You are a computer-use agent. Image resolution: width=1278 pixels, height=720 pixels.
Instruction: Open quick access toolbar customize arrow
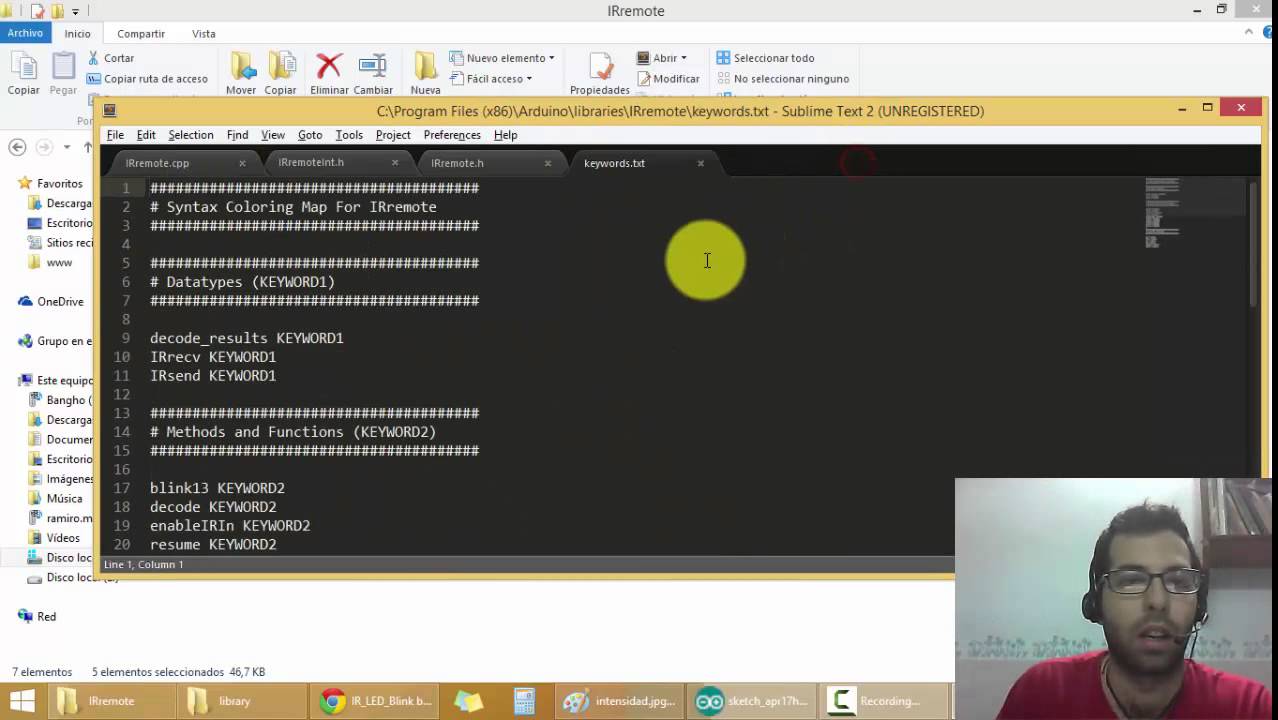tap(75, 11)
